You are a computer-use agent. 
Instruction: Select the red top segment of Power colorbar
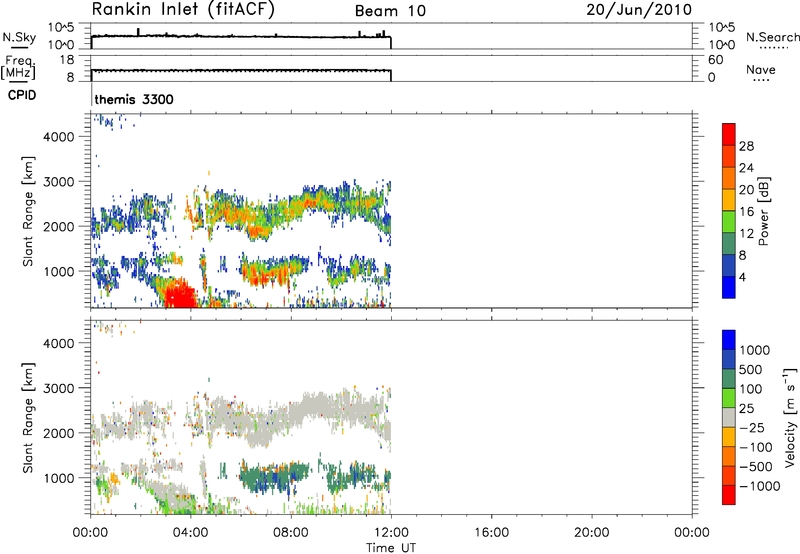click(x=729, y=134)
